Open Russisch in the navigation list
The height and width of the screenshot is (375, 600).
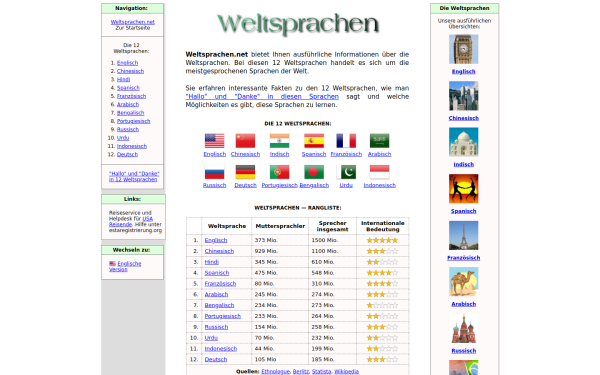(x=128, y=129)
